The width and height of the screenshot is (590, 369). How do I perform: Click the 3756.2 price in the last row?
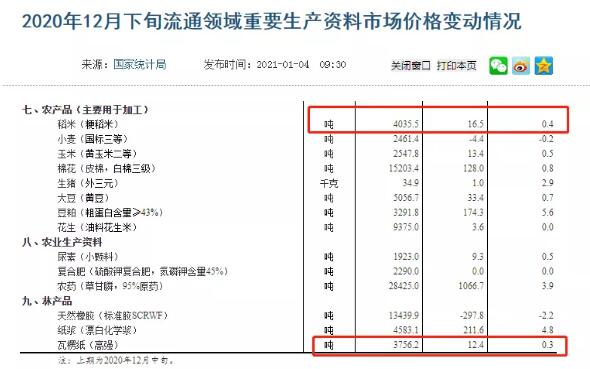click(x=406, y=345)
